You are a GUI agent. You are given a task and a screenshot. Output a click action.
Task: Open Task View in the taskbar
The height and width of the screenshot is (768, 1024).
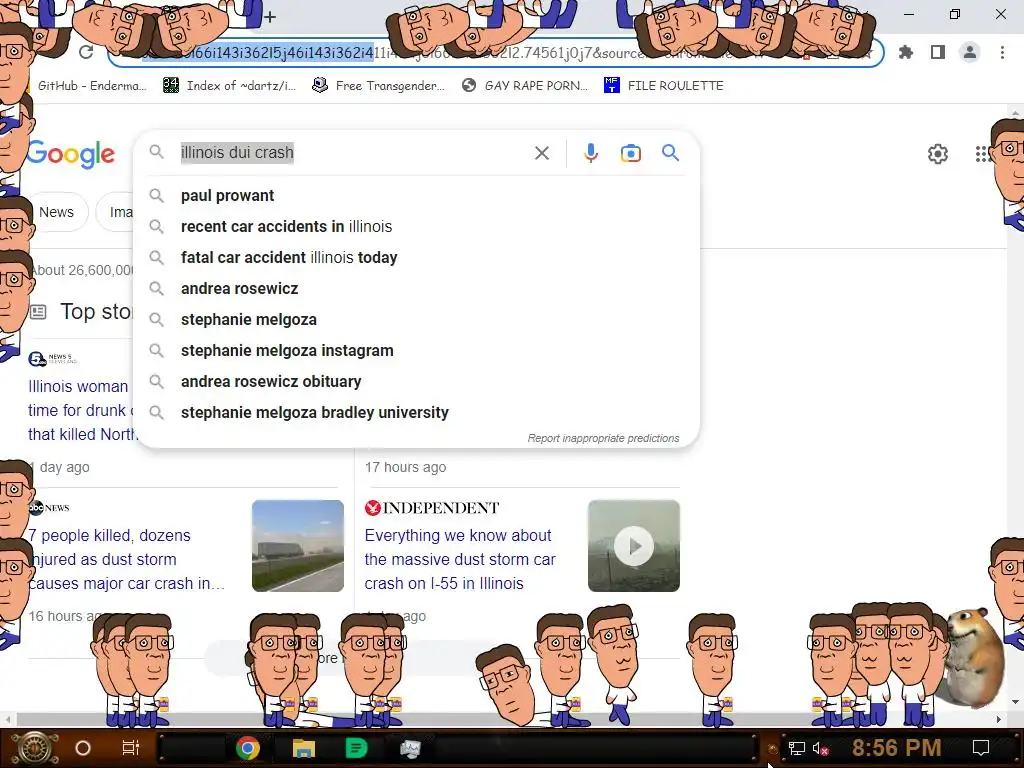(x=131, y=748)
